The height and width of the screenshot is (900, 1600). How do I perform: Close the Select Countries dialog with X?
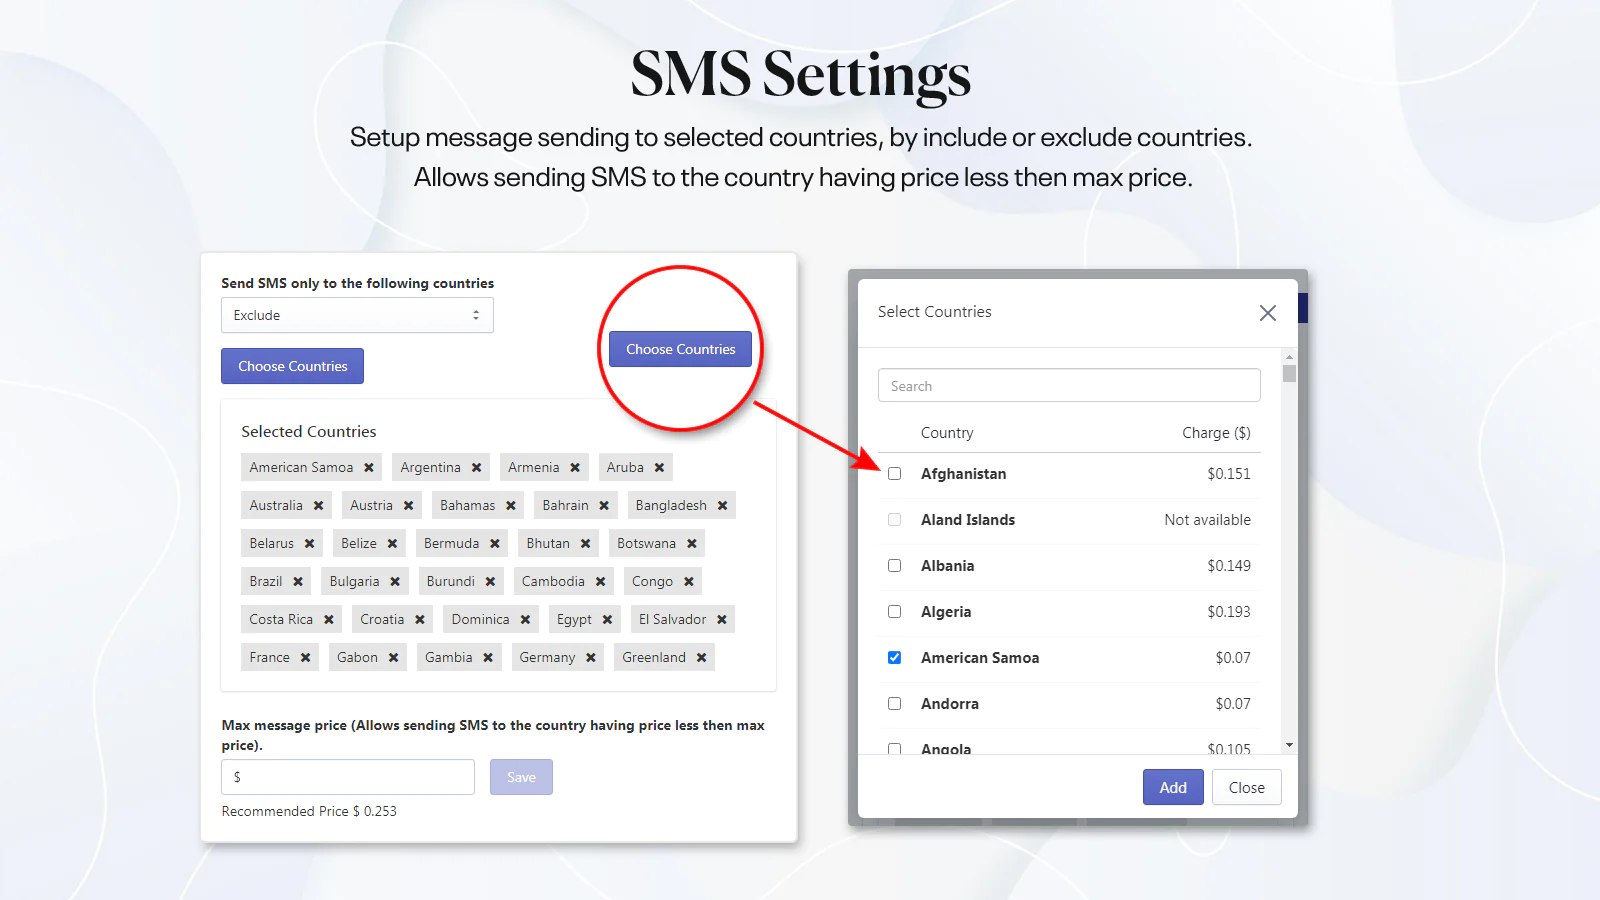coord(1268,313)
